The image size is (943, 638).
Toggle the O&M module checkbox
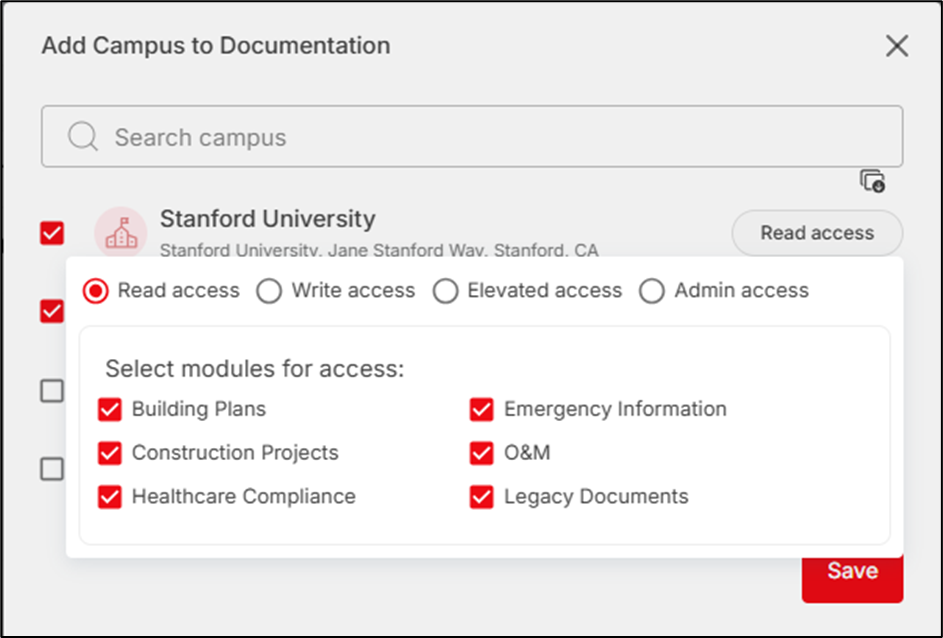[482, 453]
